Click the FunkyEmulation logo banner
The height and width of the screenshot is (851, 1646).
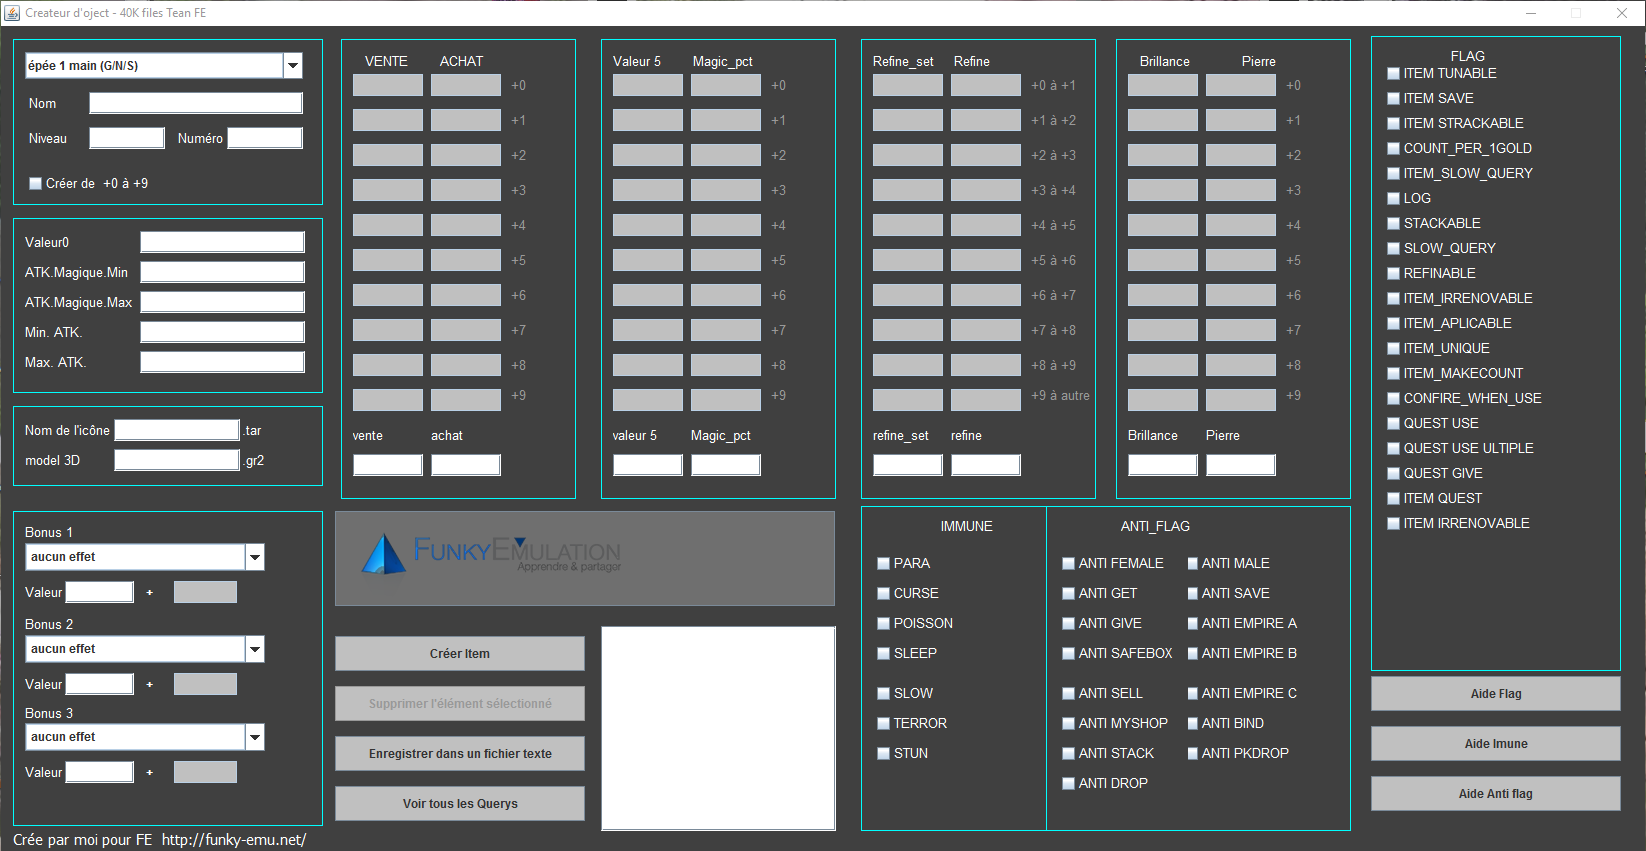click(585, 558)
